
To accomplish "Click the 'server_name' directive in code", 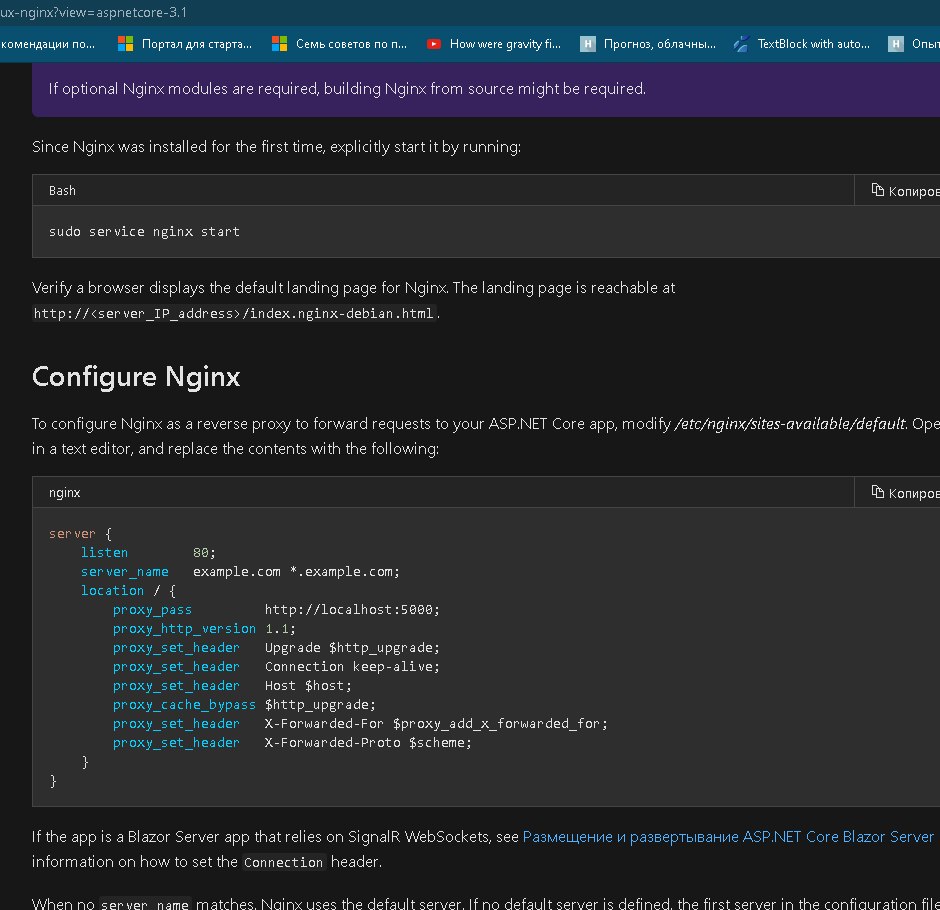I will pyautogui.click(x=125, y=572).
